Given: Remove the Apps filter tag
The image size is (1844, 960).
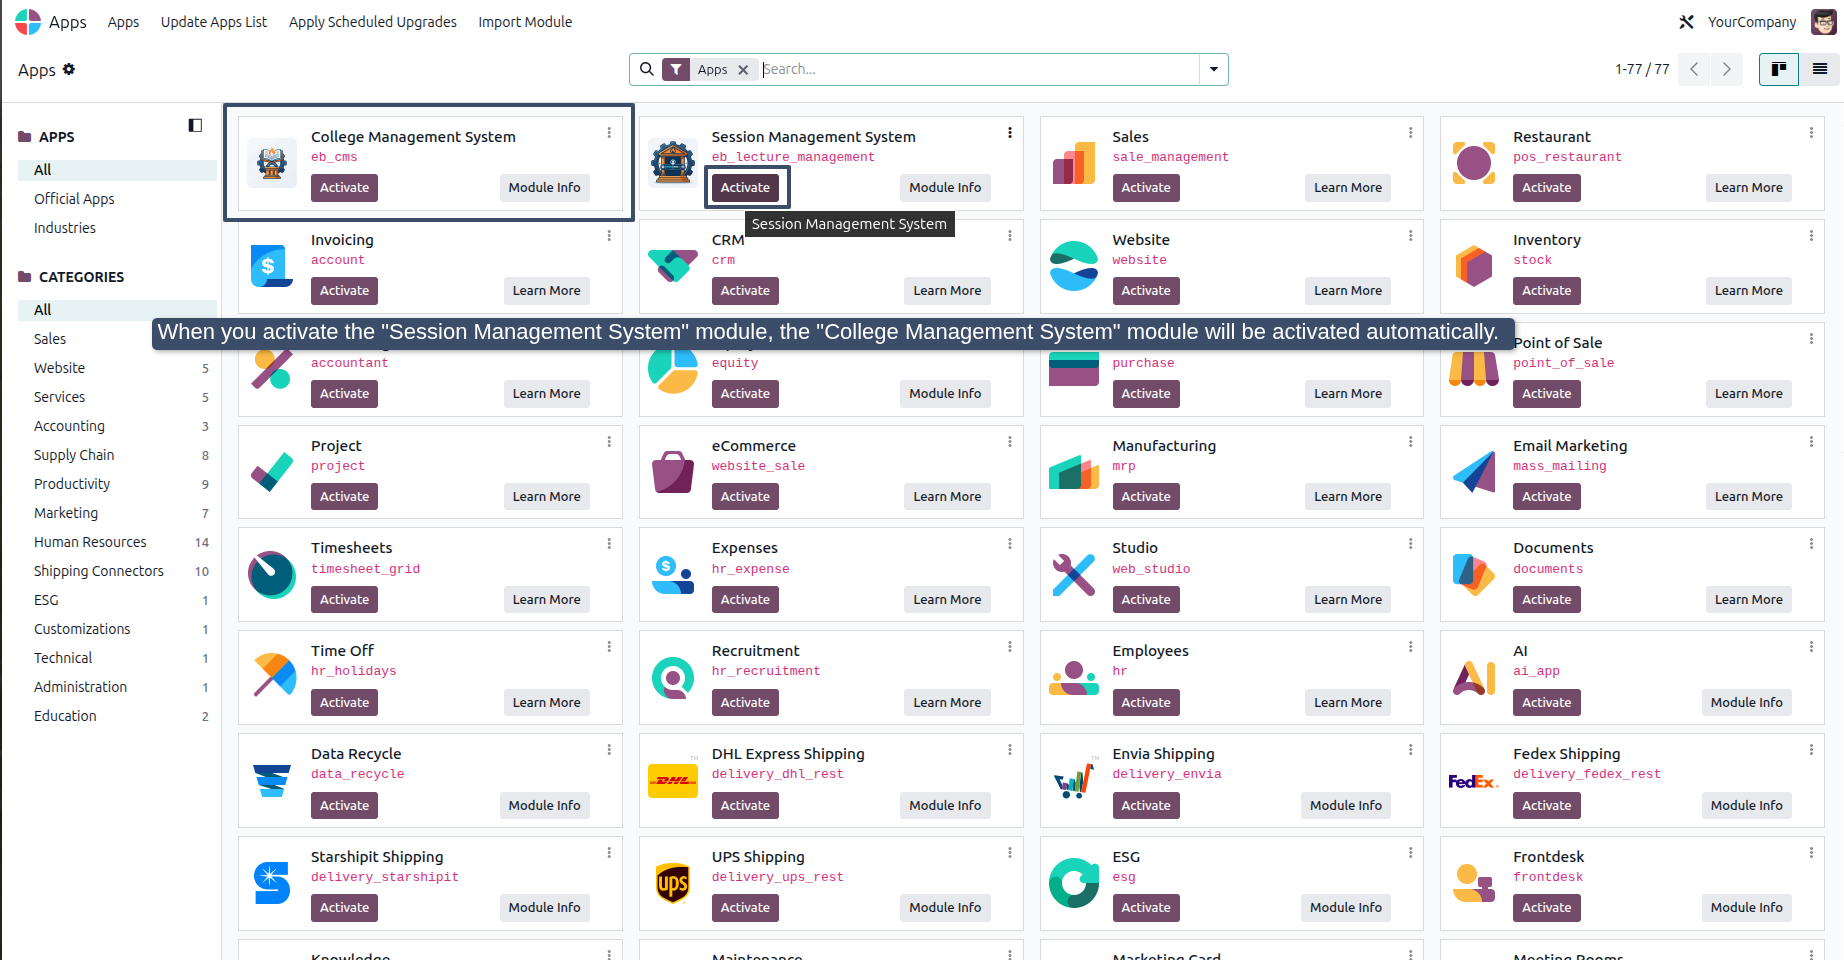Looking at the screenshot, I should point(743,70).
